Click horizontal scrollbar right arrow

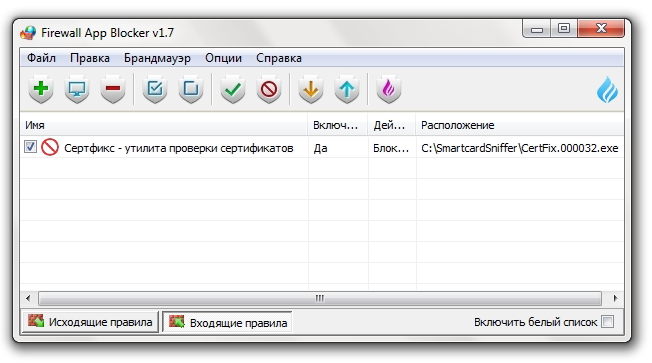[615, 298]
